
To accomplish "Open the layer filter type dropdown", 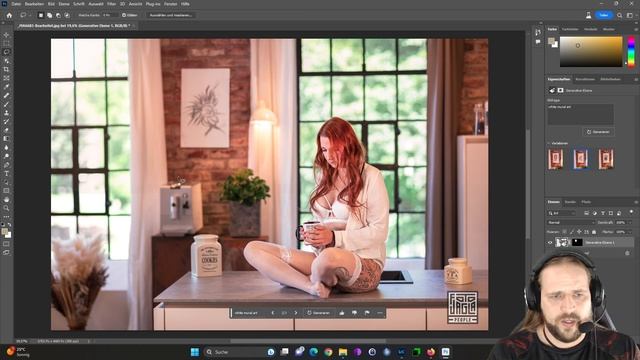I will [x=562, y=213].
